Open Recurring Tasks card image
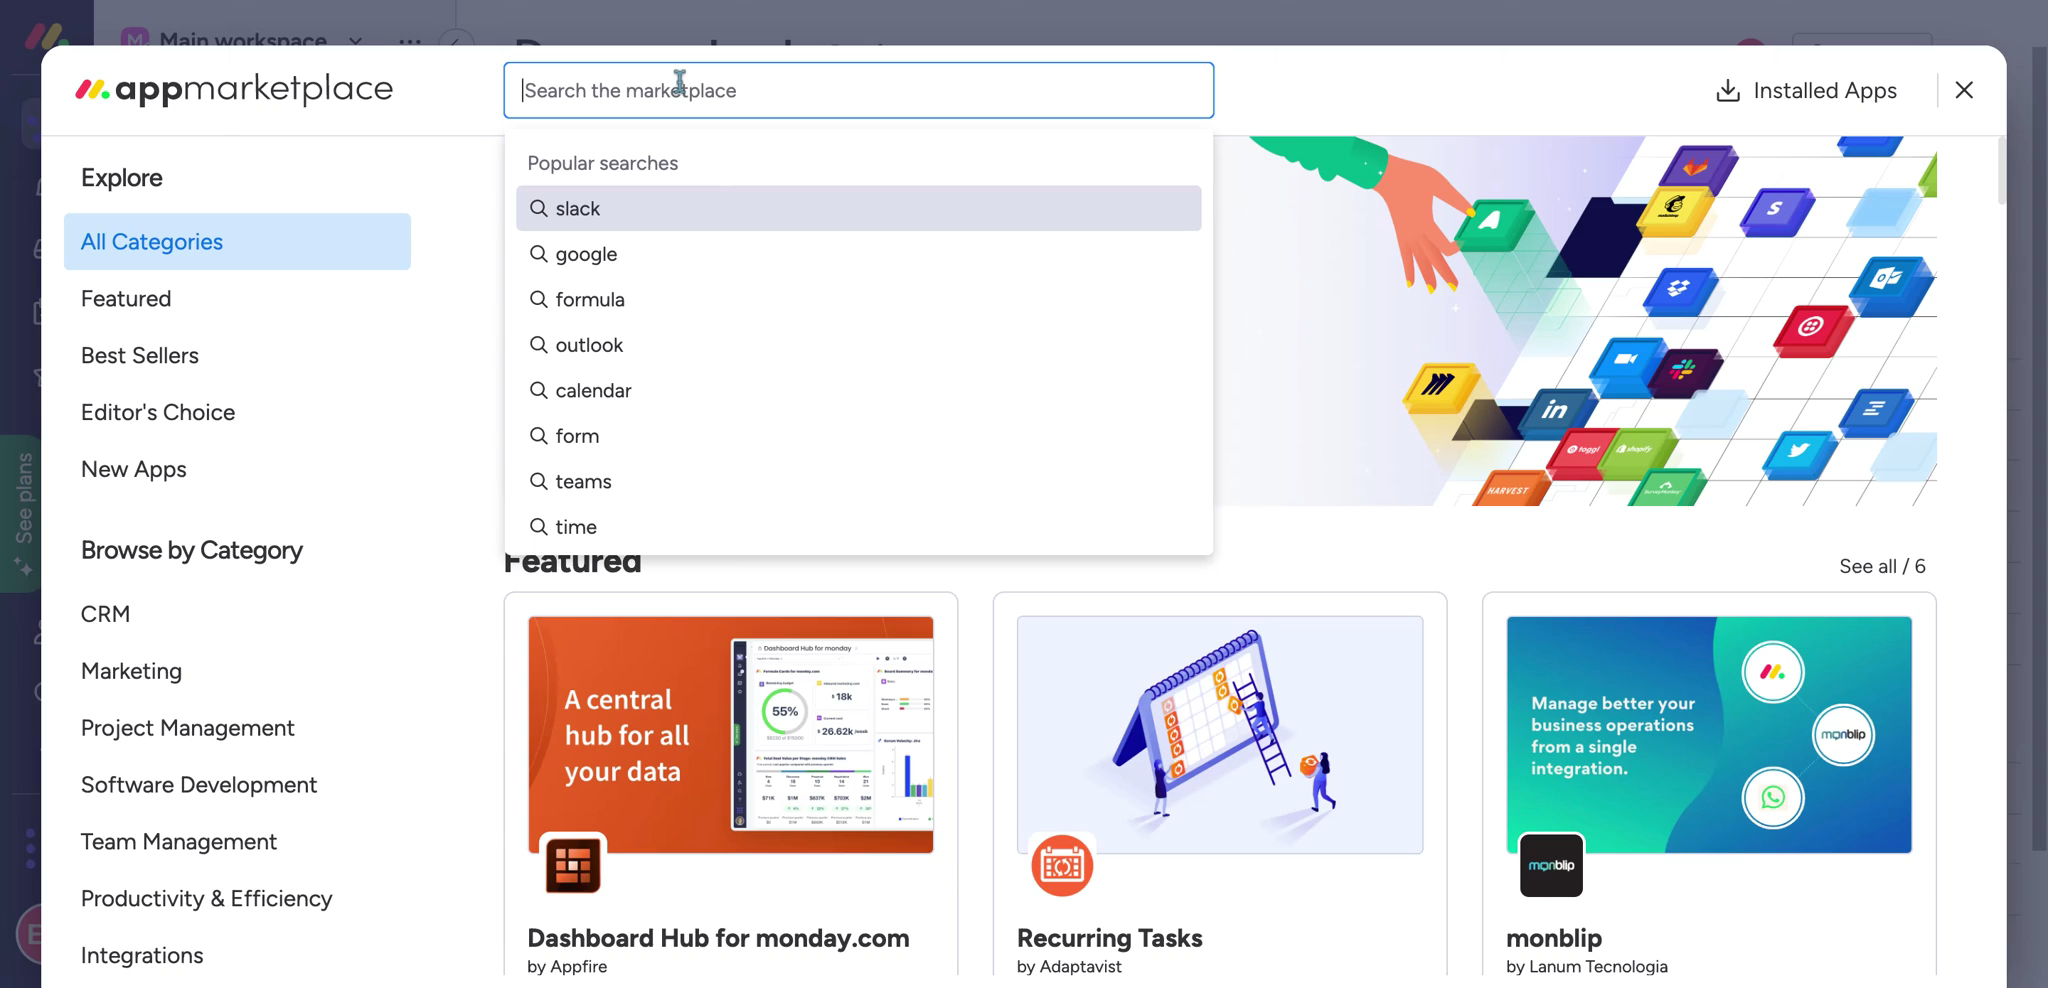Screen dimensions: 2048x988 (1220, 735)
